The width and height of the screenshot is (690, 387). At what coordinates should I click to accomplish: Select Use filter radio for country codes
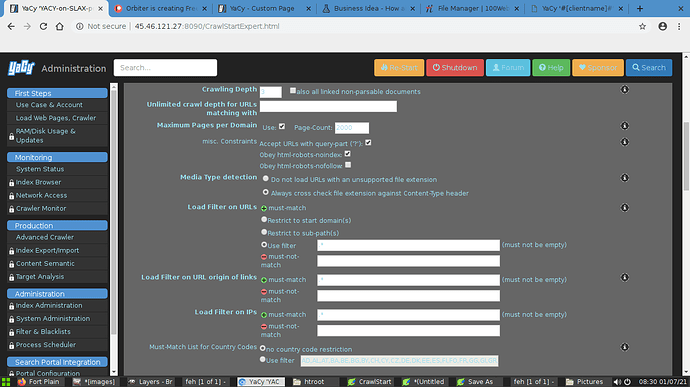(263, 360)
